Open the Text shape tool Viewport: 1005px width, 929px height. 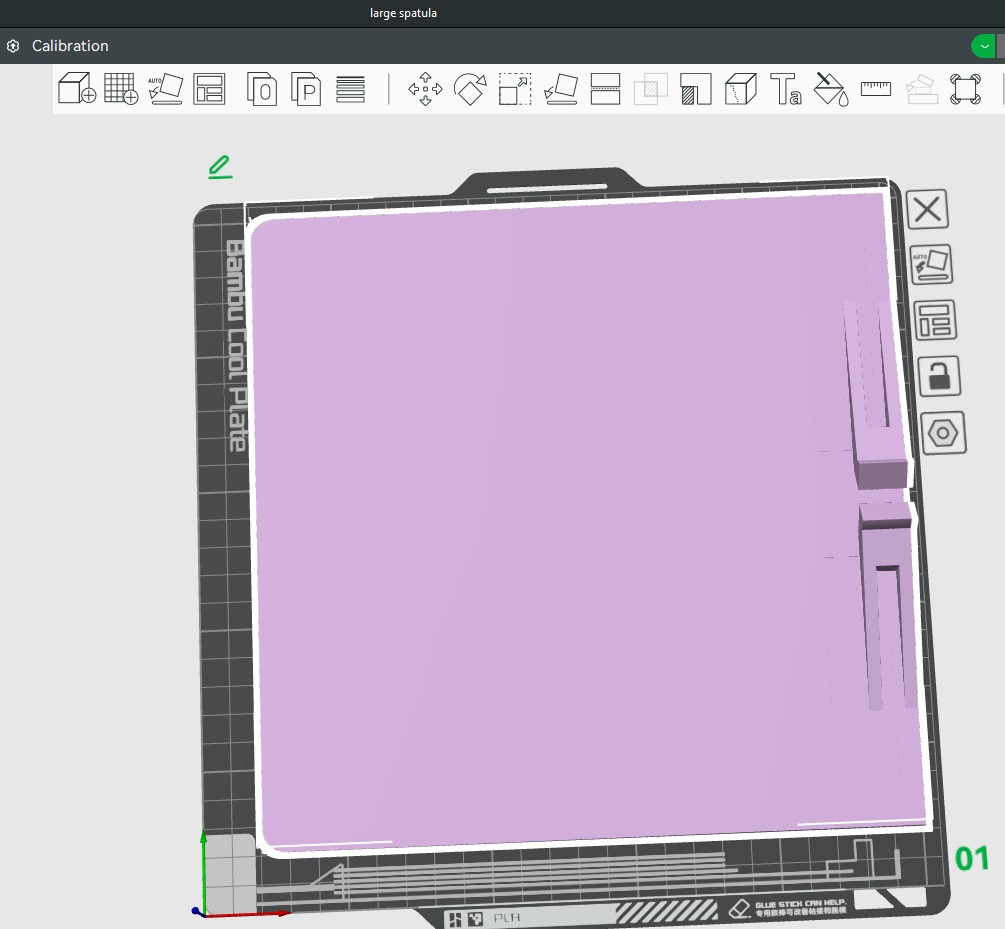786,88
